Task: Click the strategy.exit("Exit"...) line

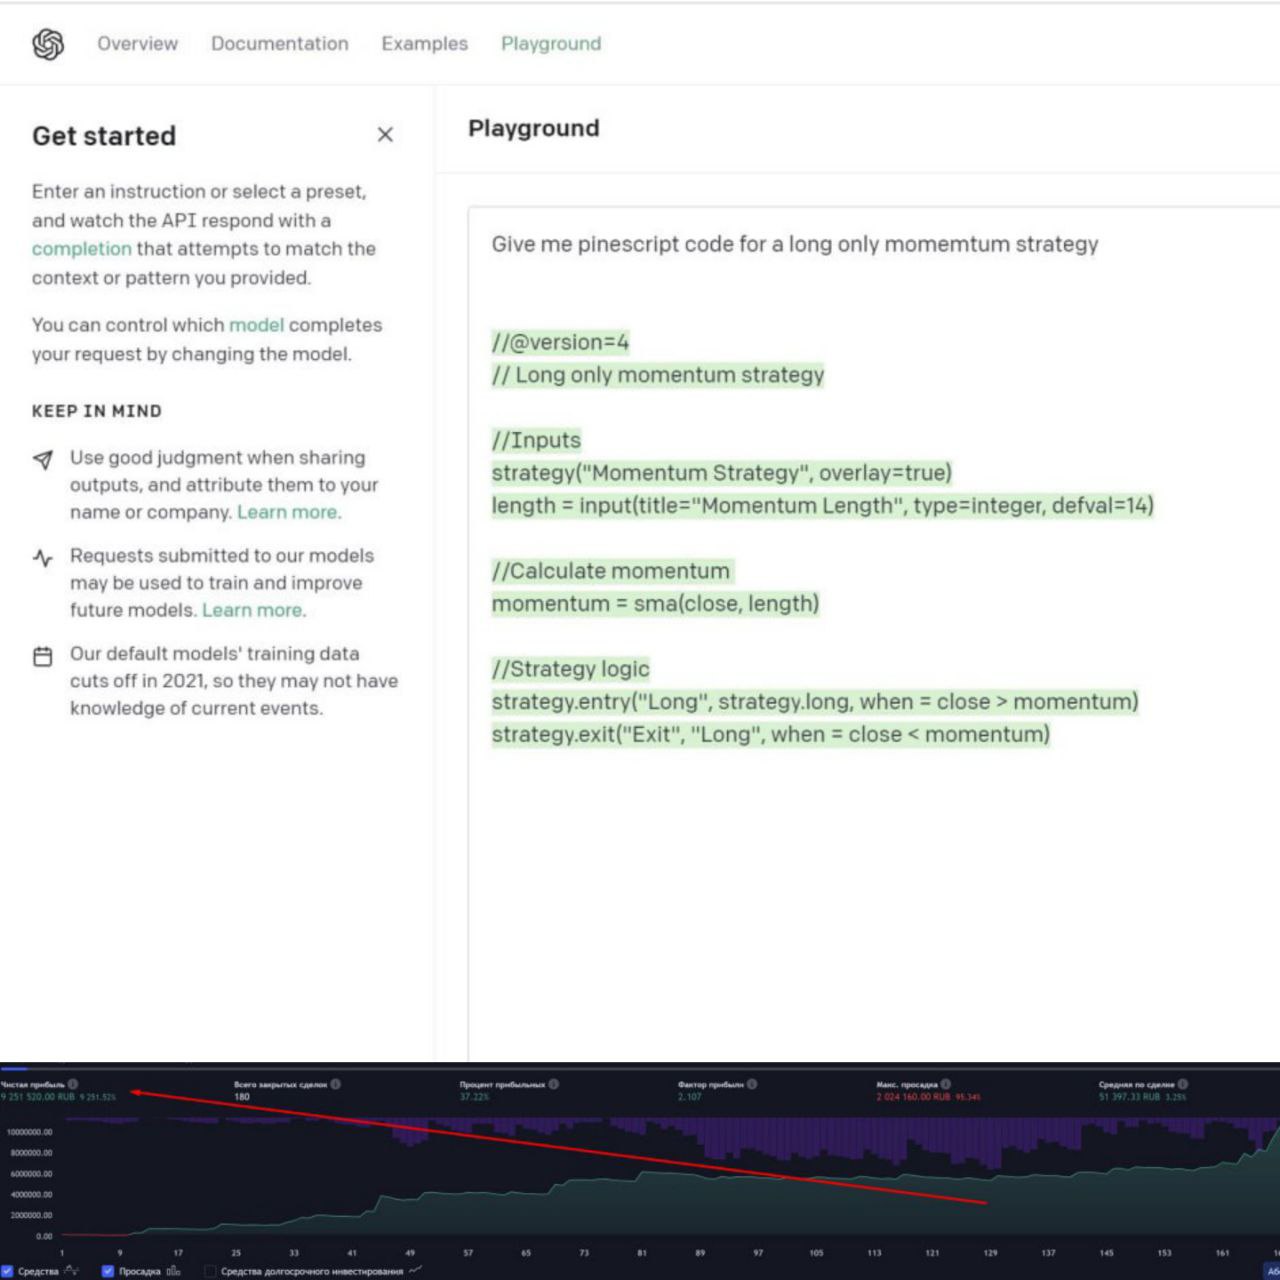Action: pyautogui.click(x=771, y=735)
